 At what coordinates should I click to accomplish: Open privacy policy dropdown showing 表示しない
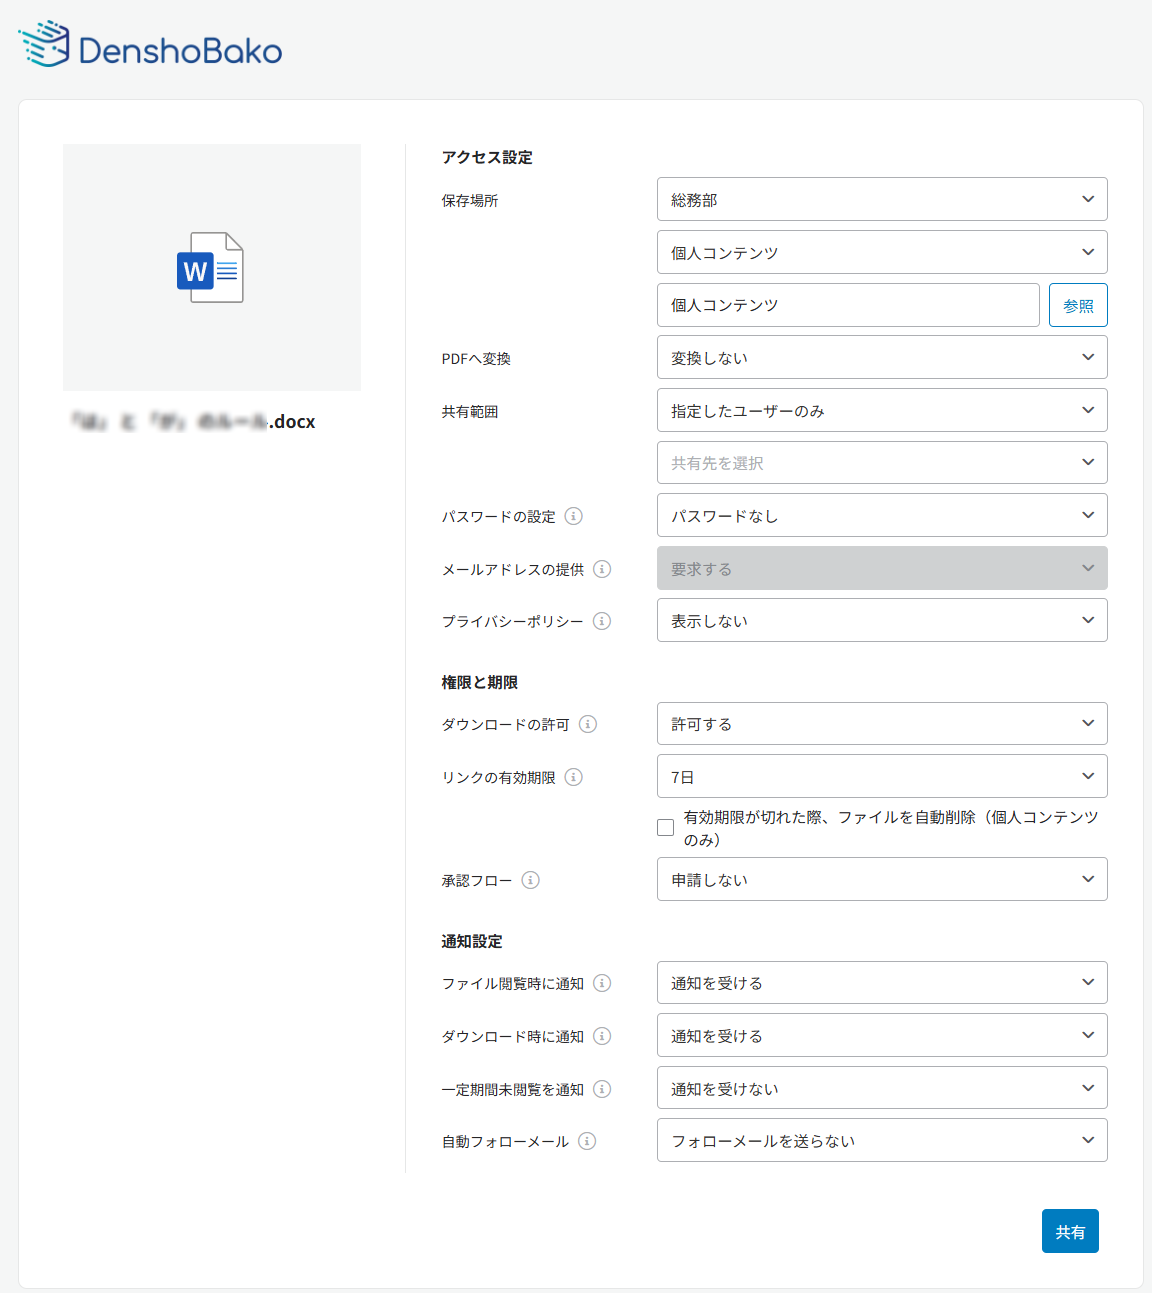[x=882, y=620]
